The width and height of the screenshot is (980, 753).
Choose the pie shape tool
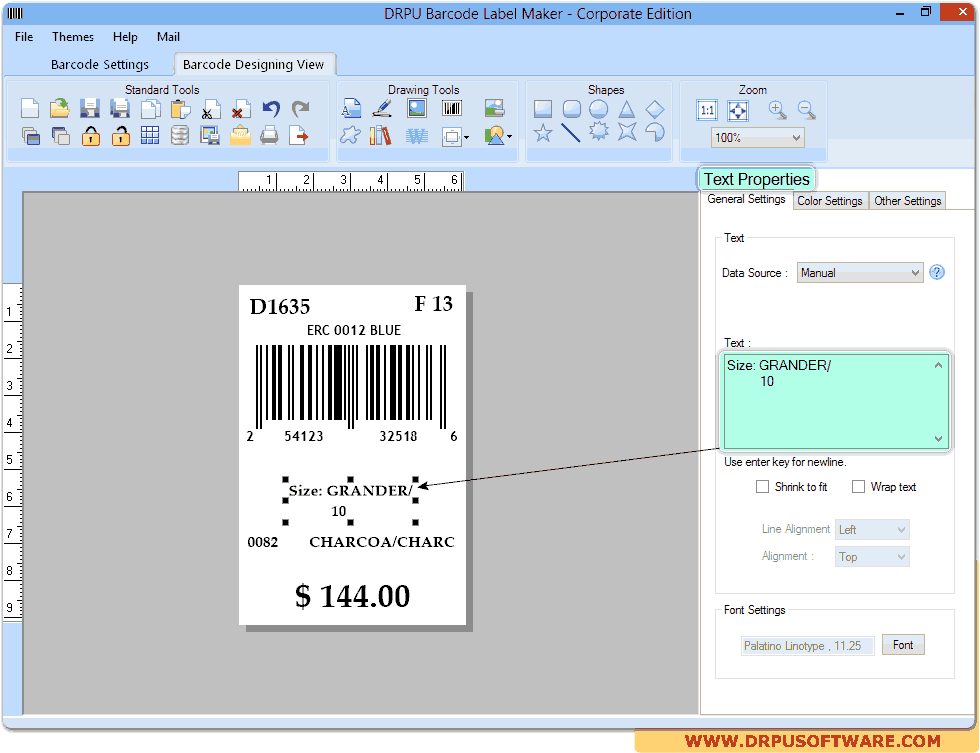click(655, 131)
